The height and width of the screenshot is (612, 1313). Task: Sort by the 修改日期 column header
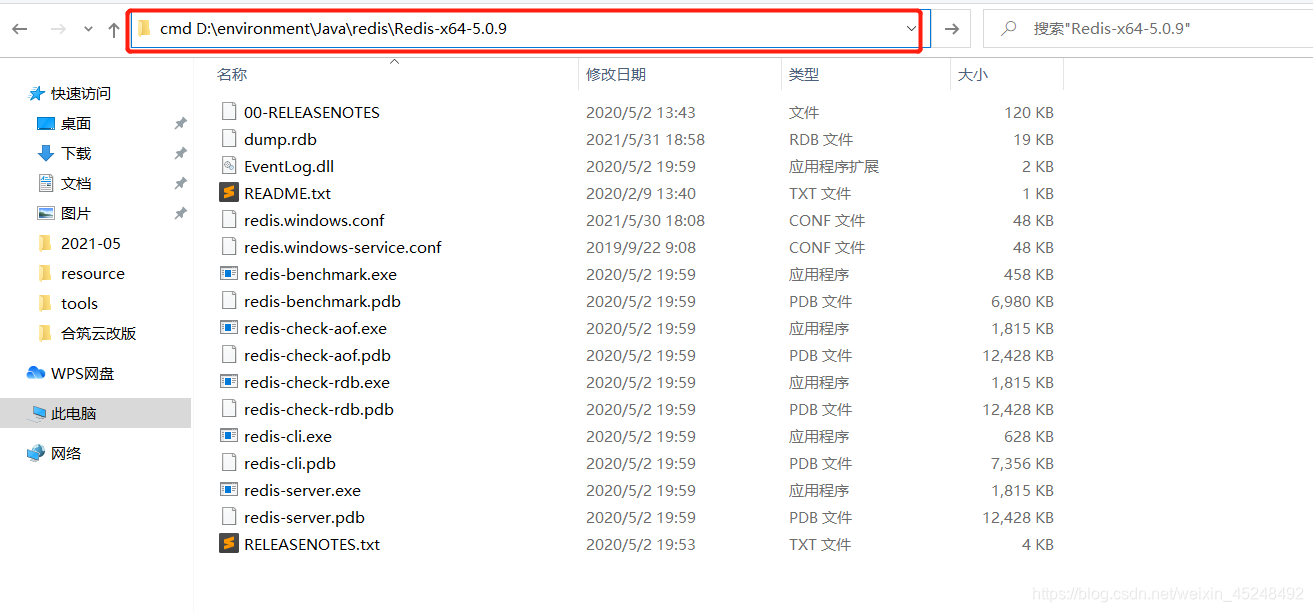tap(616, 74)
